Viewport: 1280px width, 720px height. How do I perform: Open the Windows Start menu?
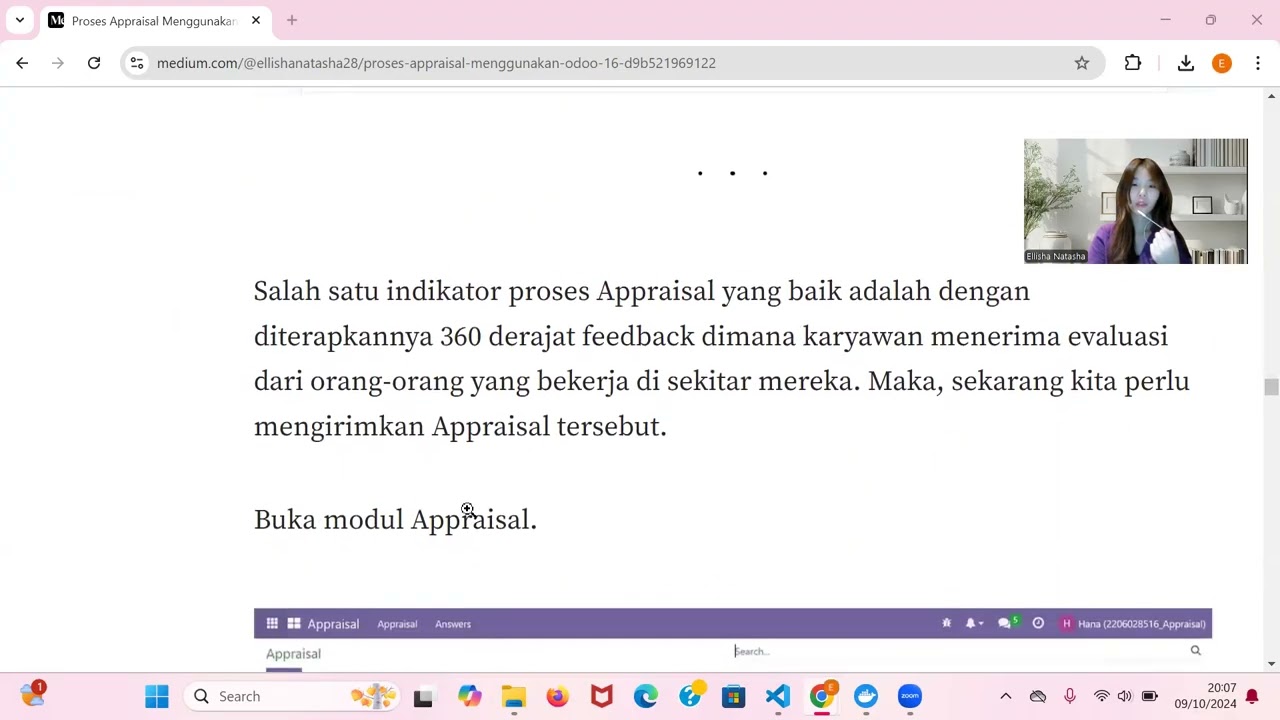coord(157,696)
